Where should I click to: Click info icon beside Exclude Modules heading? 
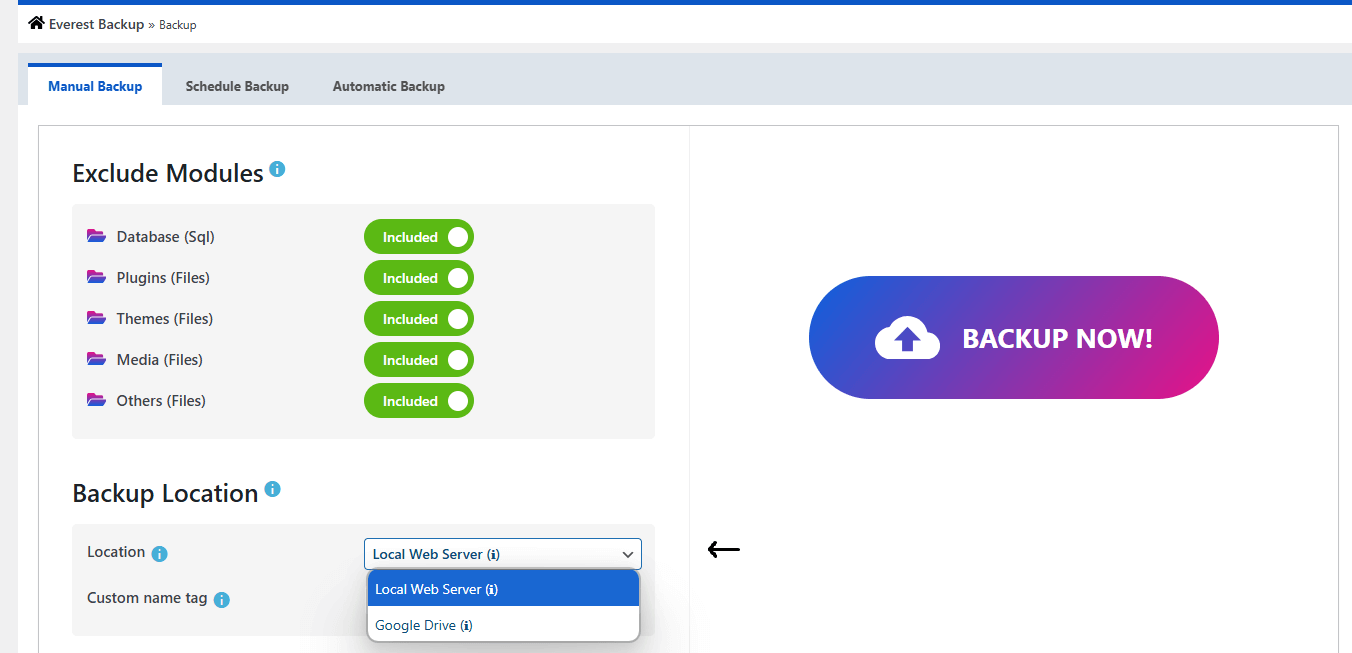click(277, 169)
